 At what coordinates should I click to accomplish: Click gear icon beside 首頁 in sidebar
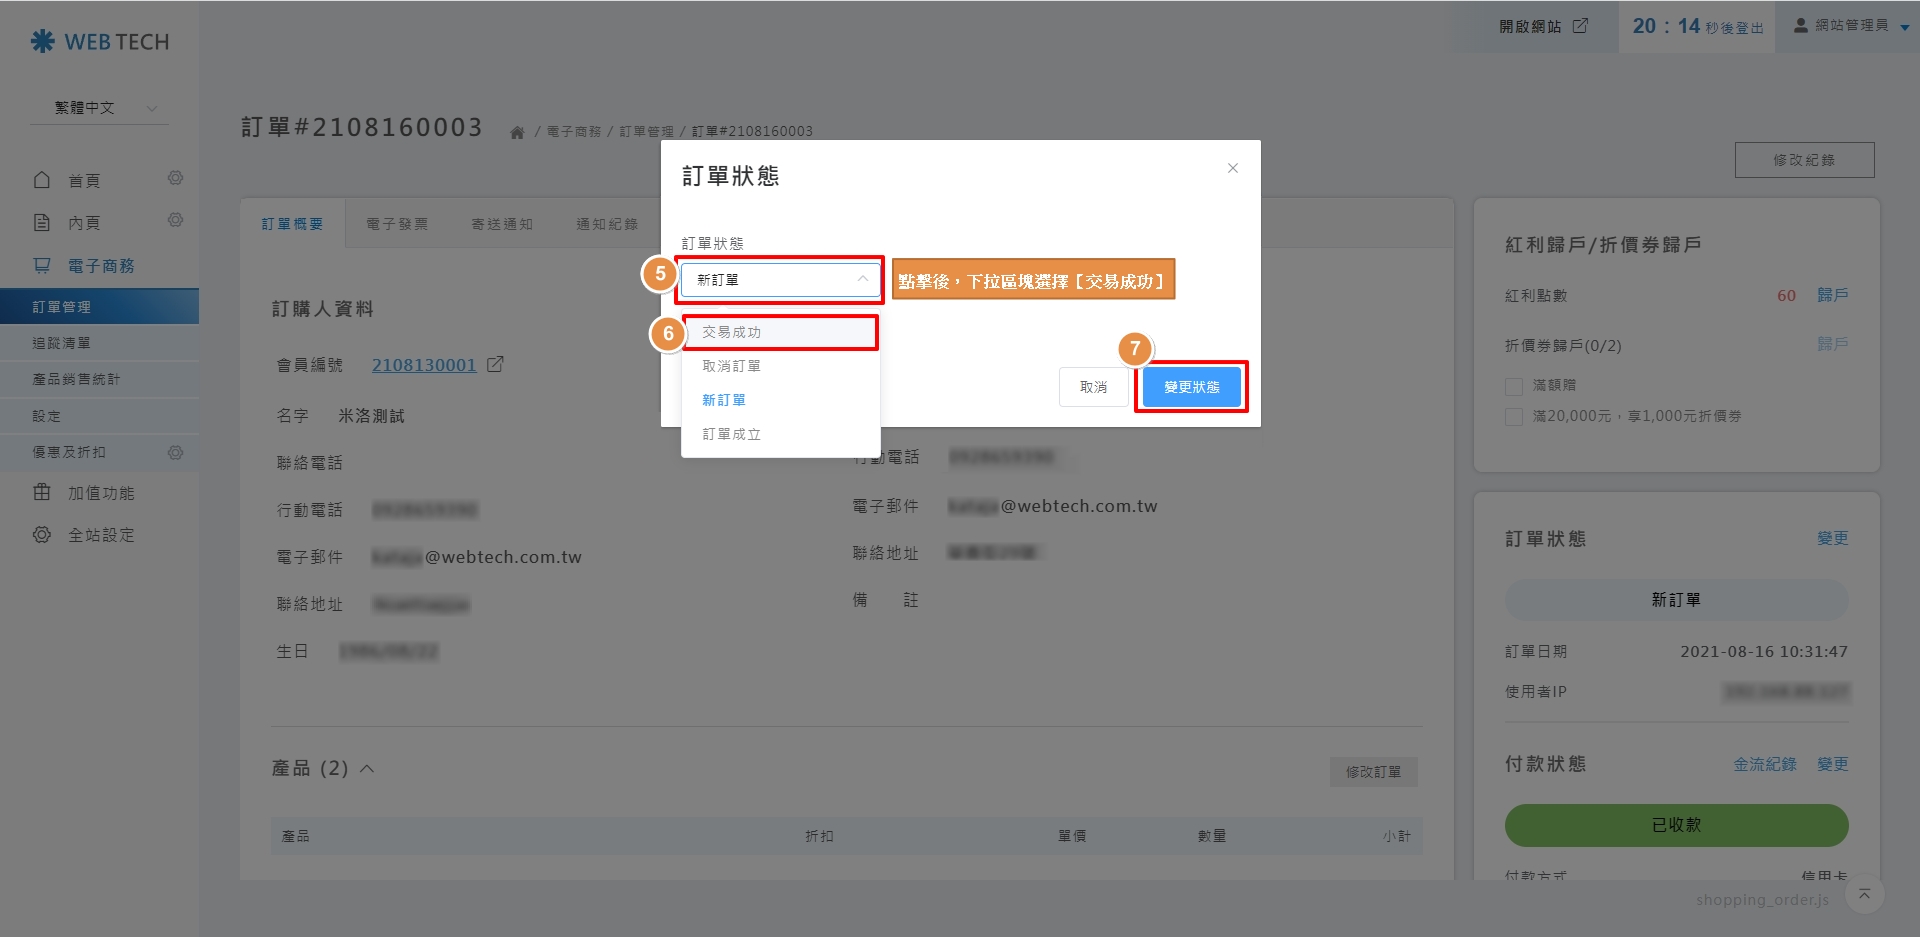click(175, 178)
